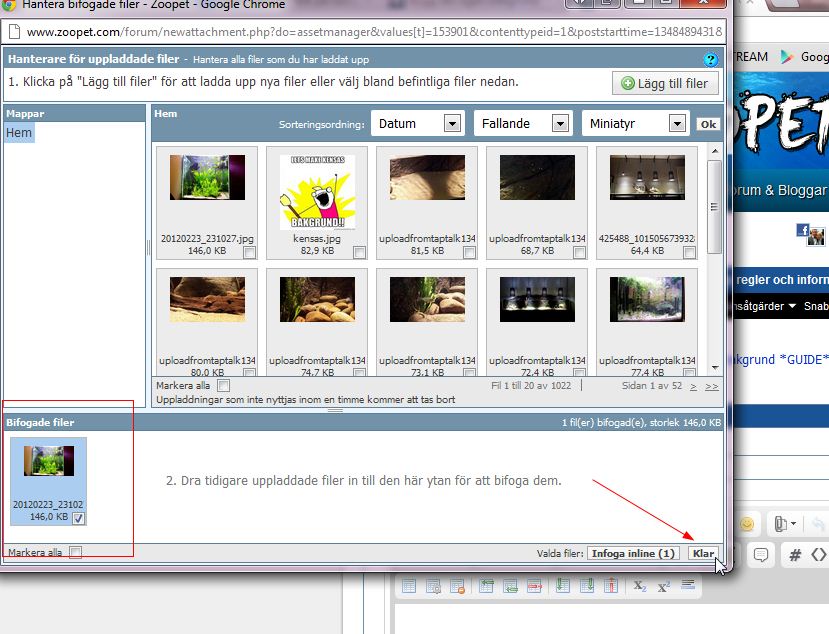
Task: Click the Ok sort button
Action: click(x=708, y=124)
